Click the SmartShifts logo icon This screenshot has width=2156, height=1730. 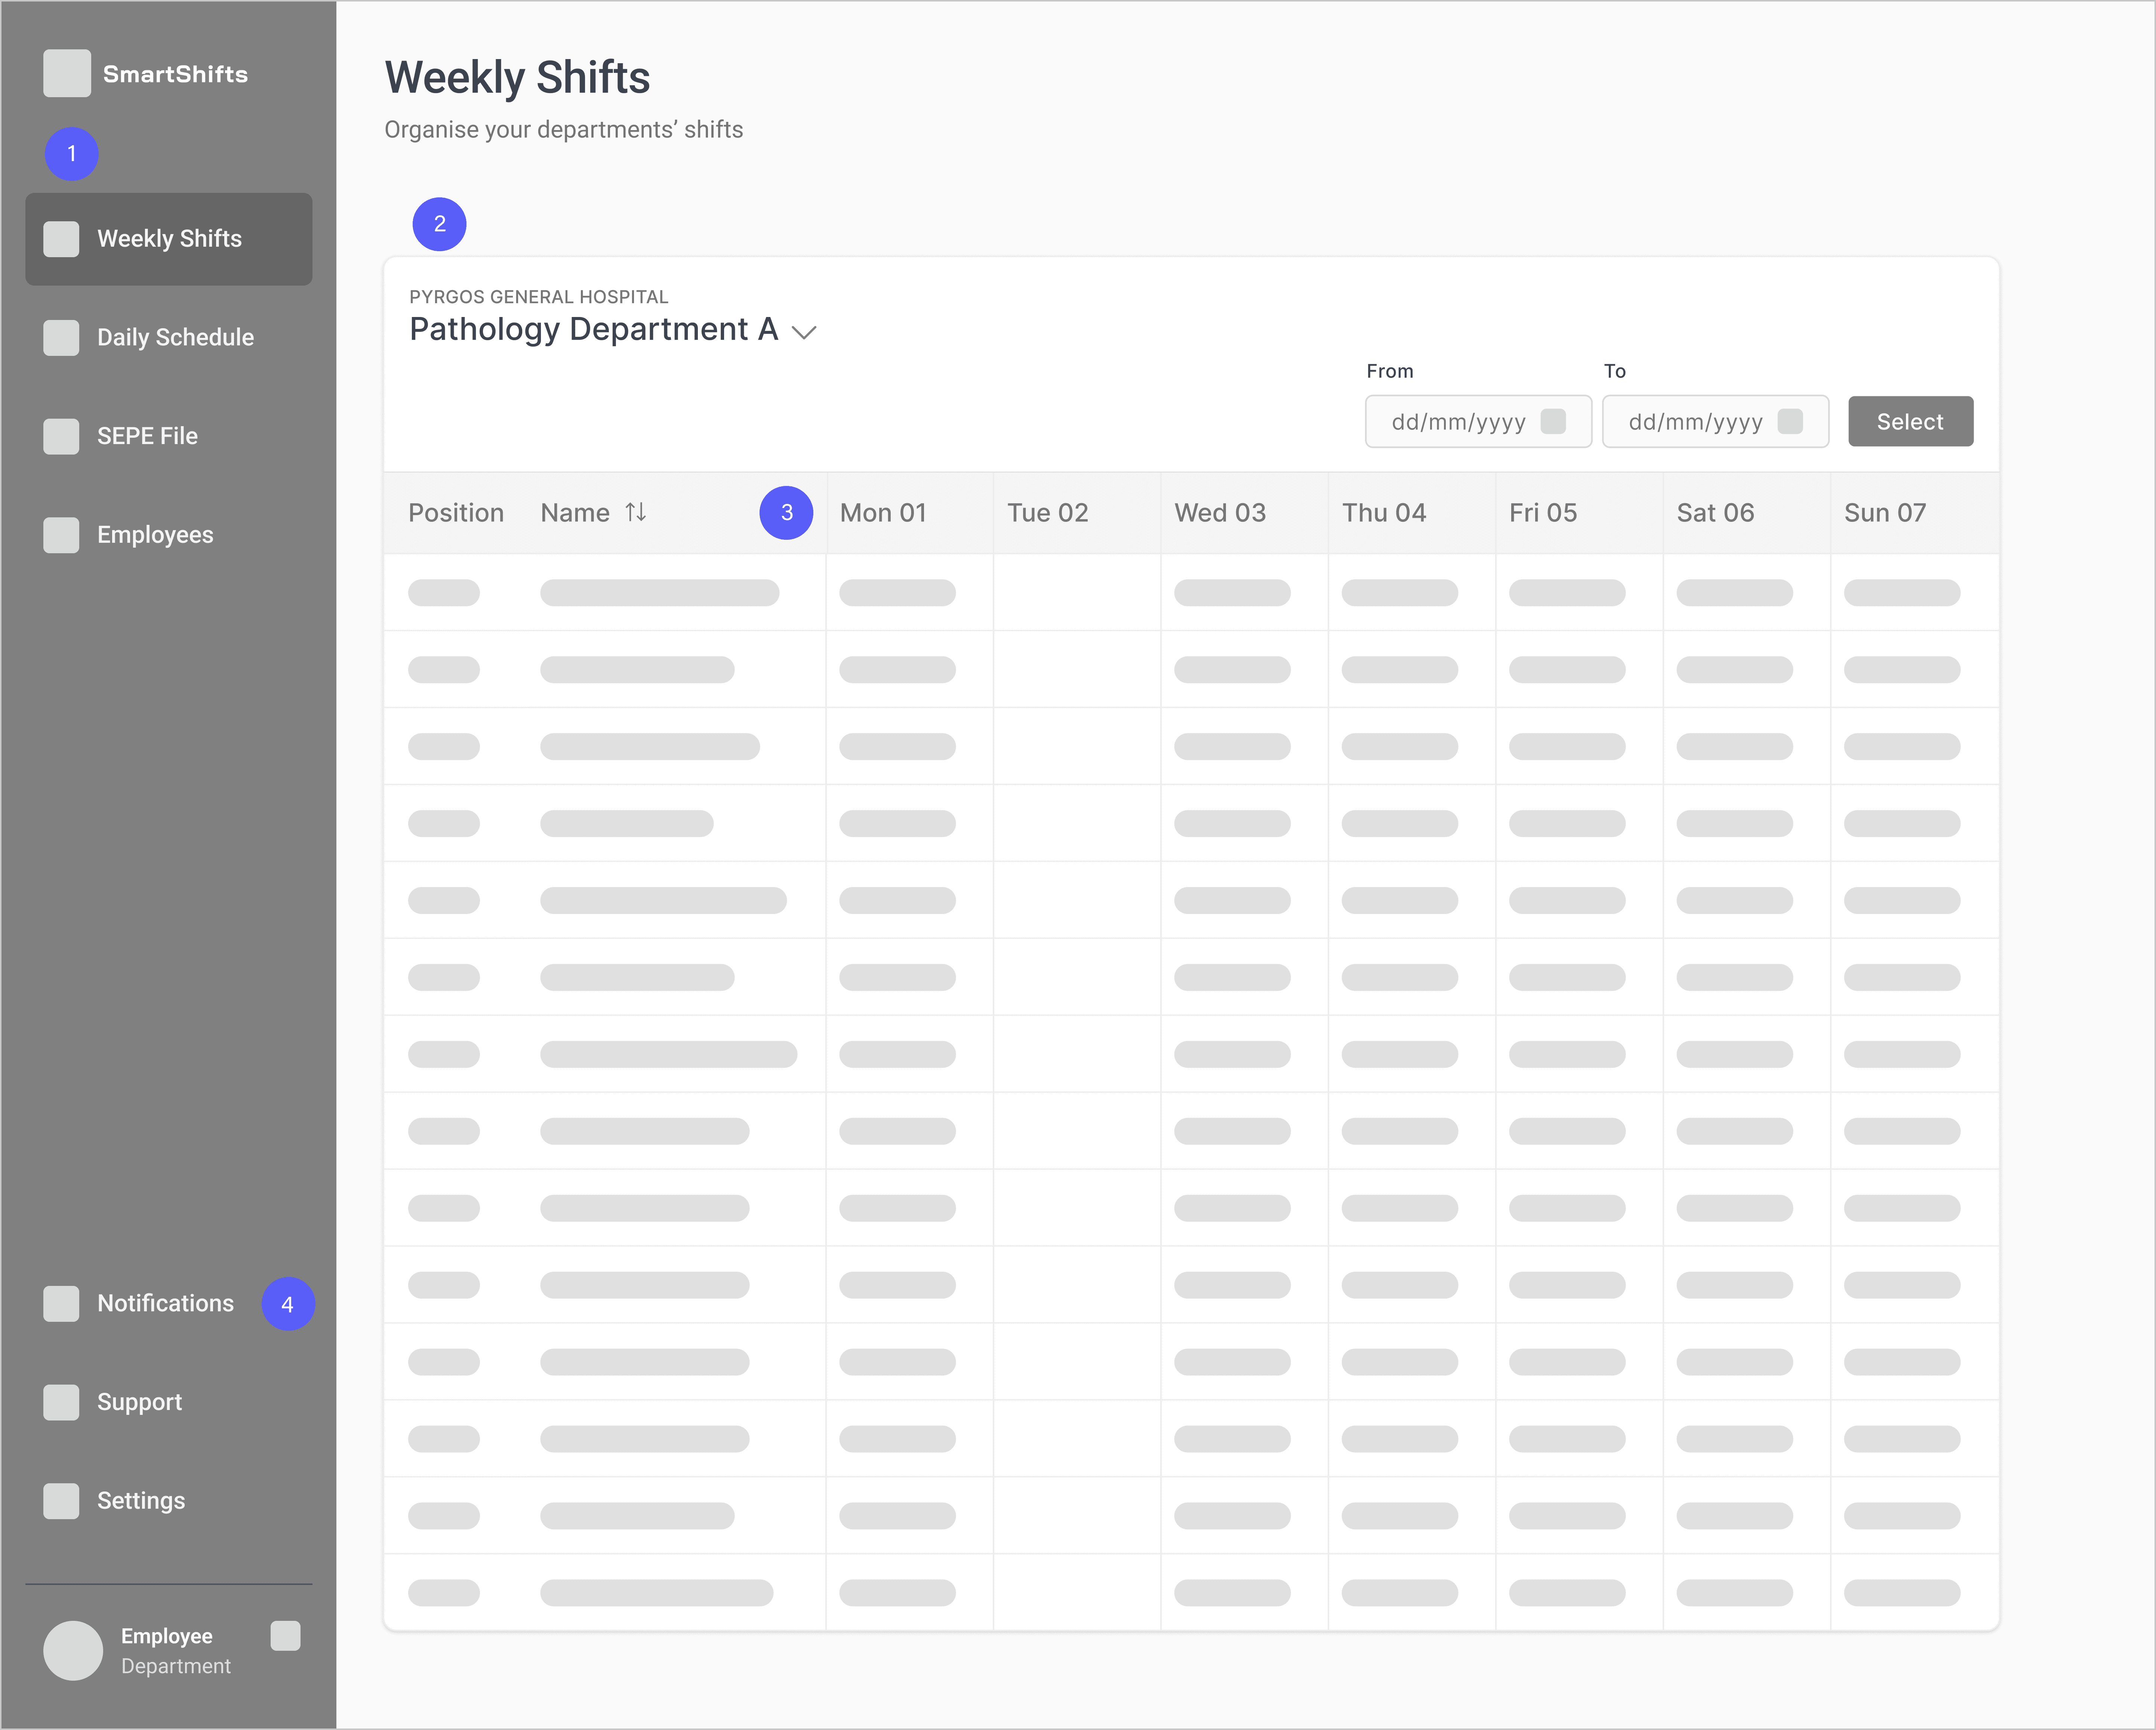(67, 73)
